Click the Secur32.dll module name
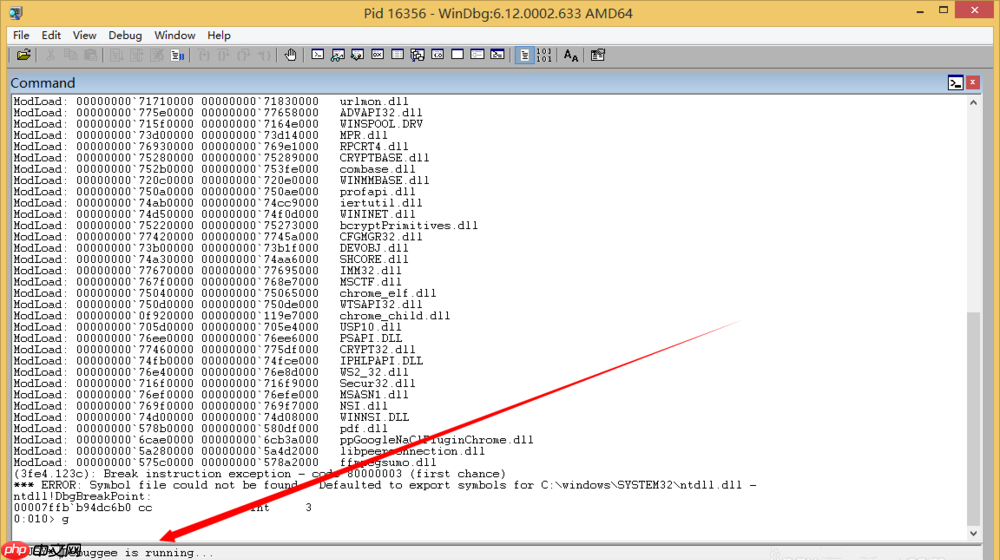Screen dimensions: 1000x560 377,383
